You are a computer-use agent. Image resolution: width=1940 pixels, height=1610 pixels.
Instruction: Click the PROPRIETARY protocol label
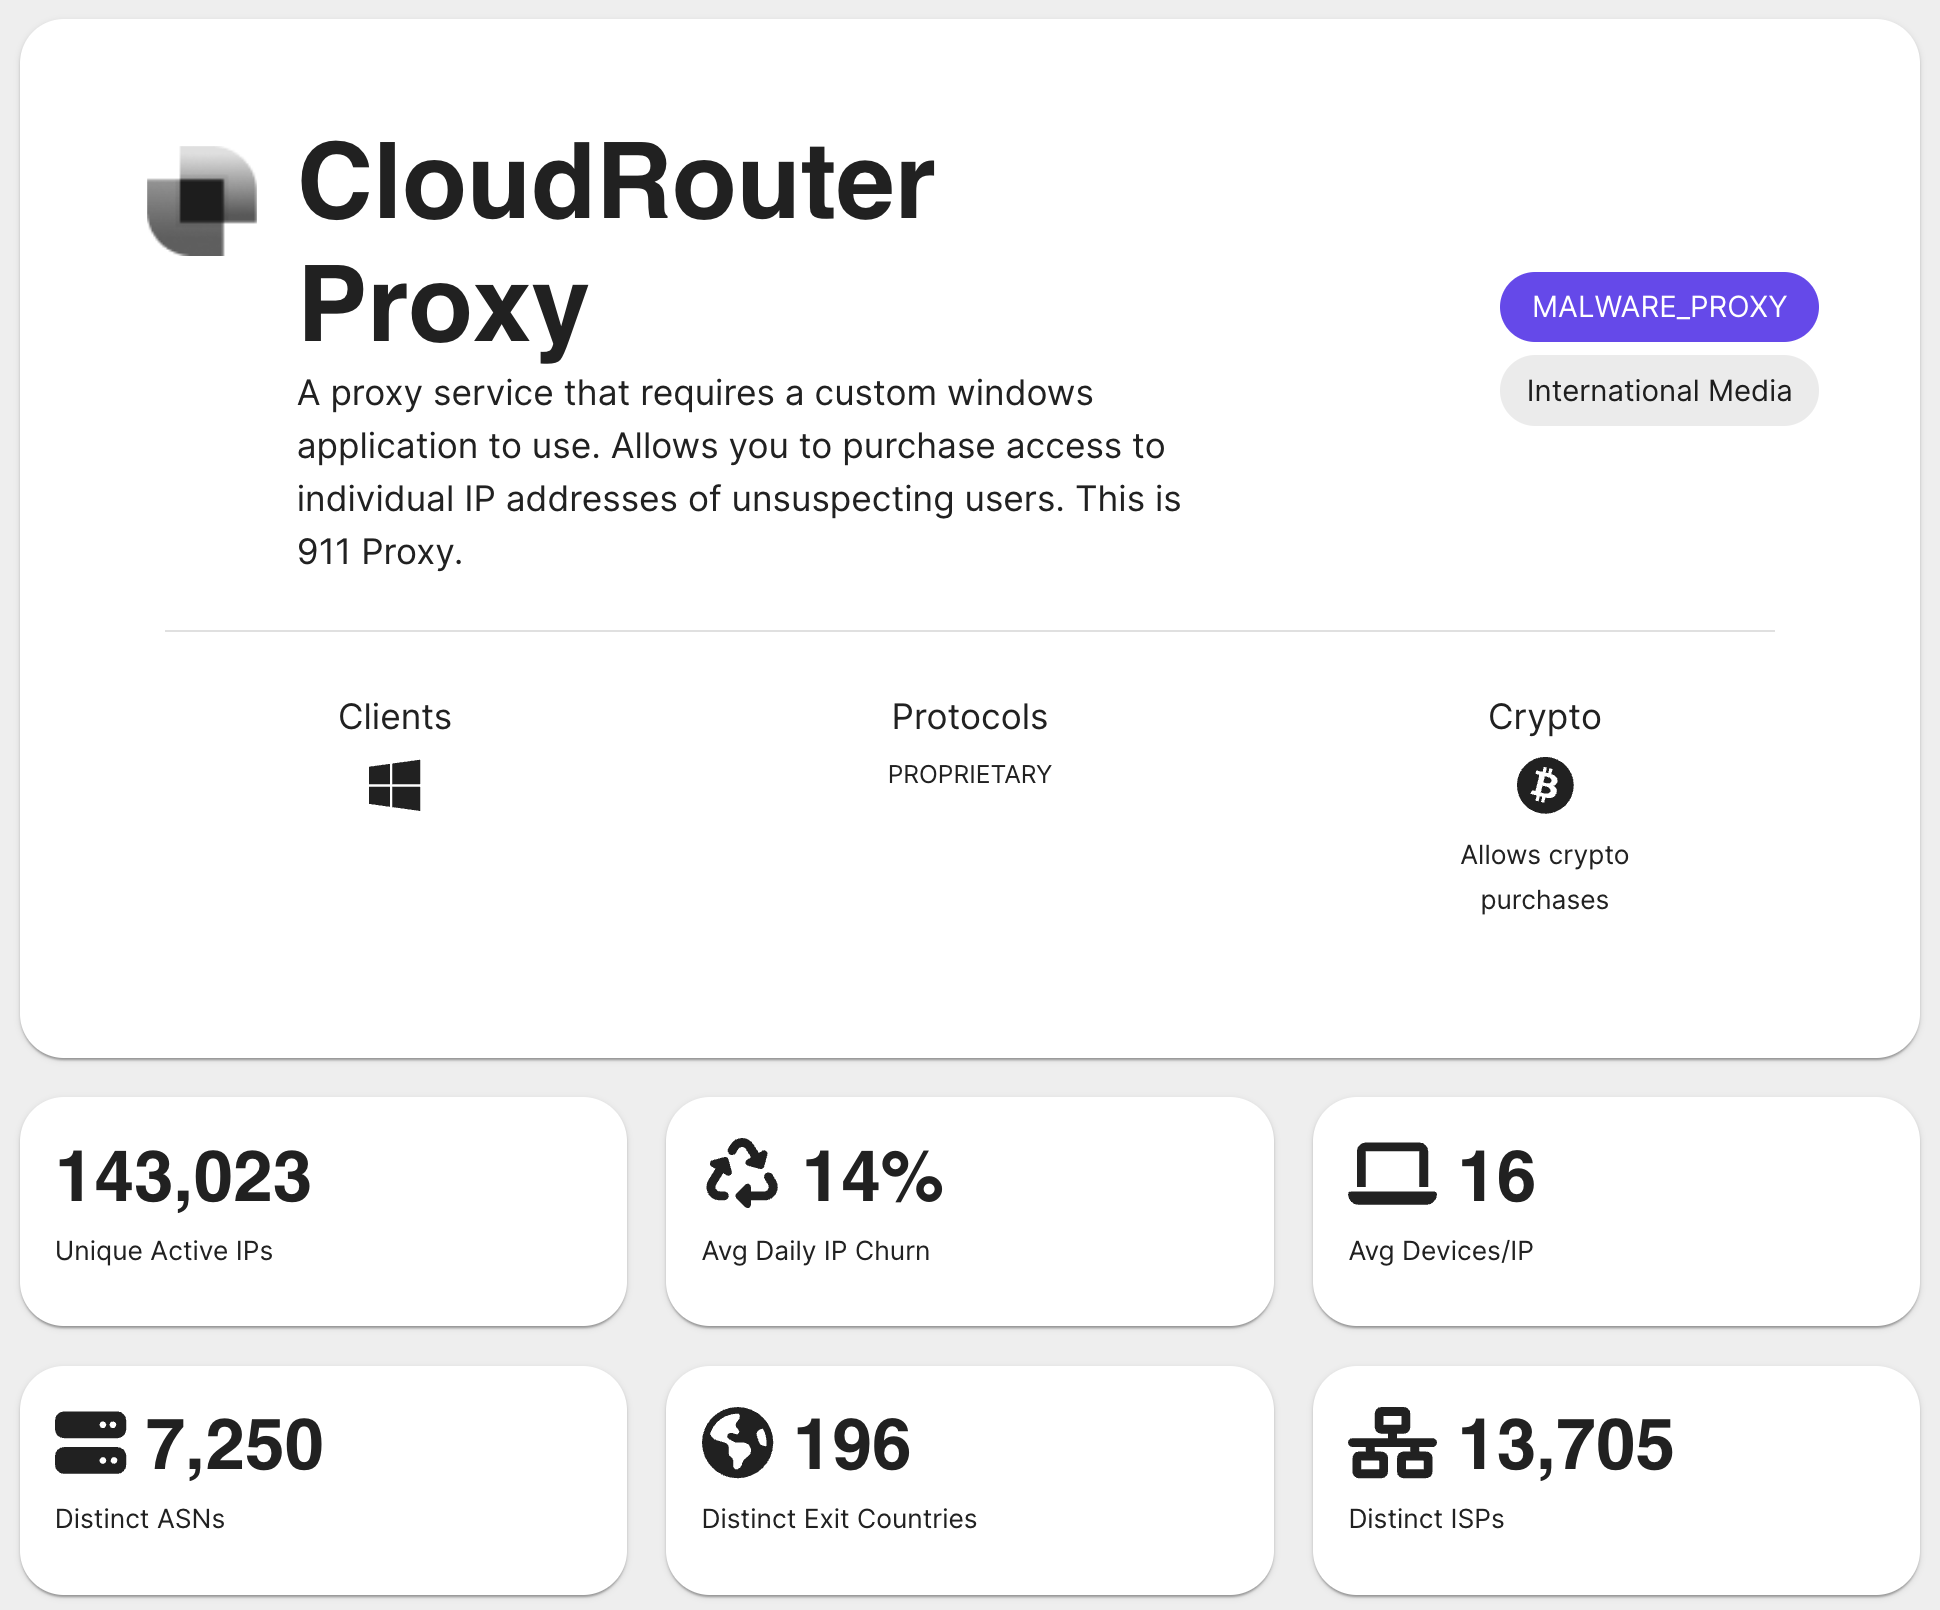(968, 773)
